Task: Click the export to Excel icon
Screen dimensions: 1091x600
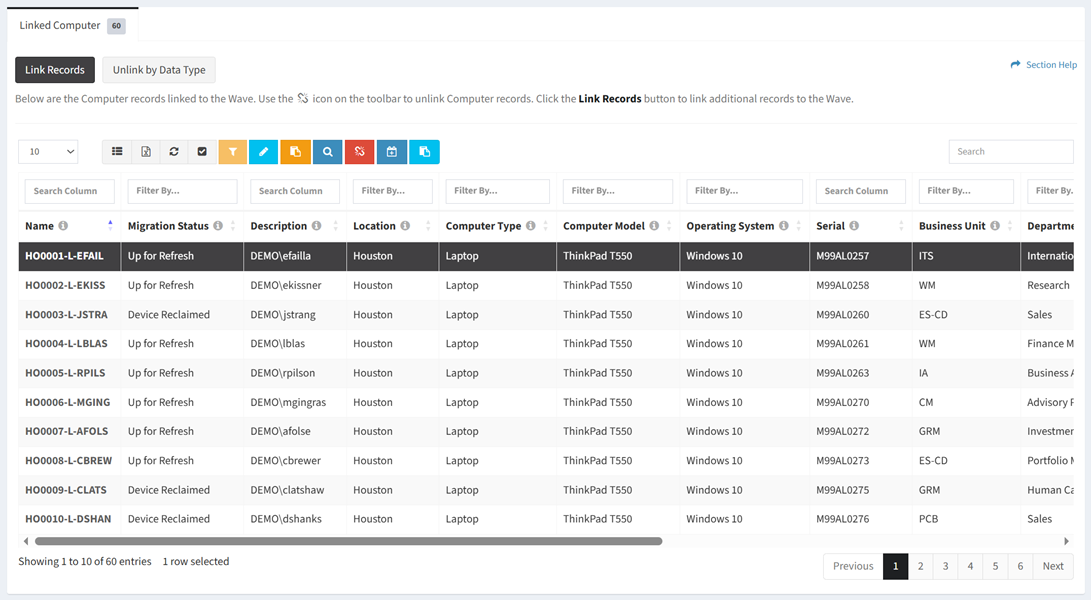Action: [x=145, y=152]
